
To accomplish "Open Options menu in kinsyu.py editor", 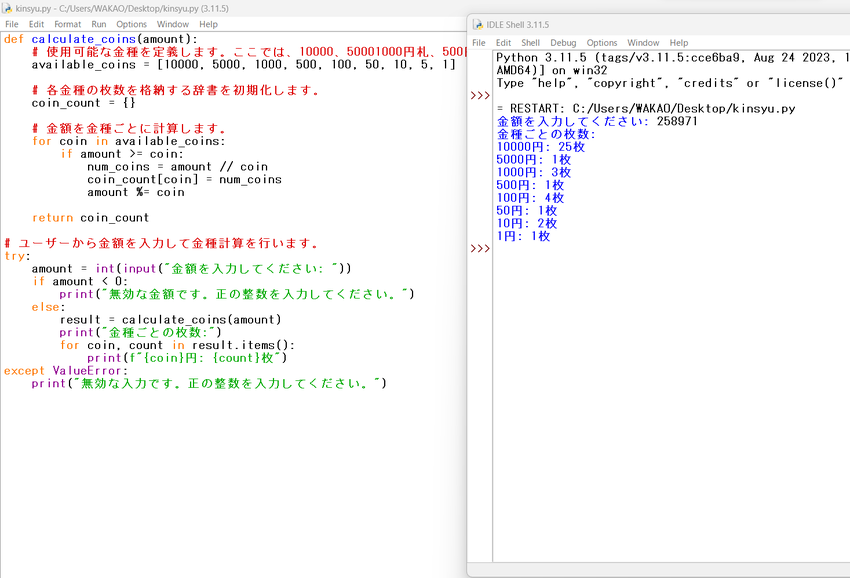I will pyautogui.click(x=131, y=24).
